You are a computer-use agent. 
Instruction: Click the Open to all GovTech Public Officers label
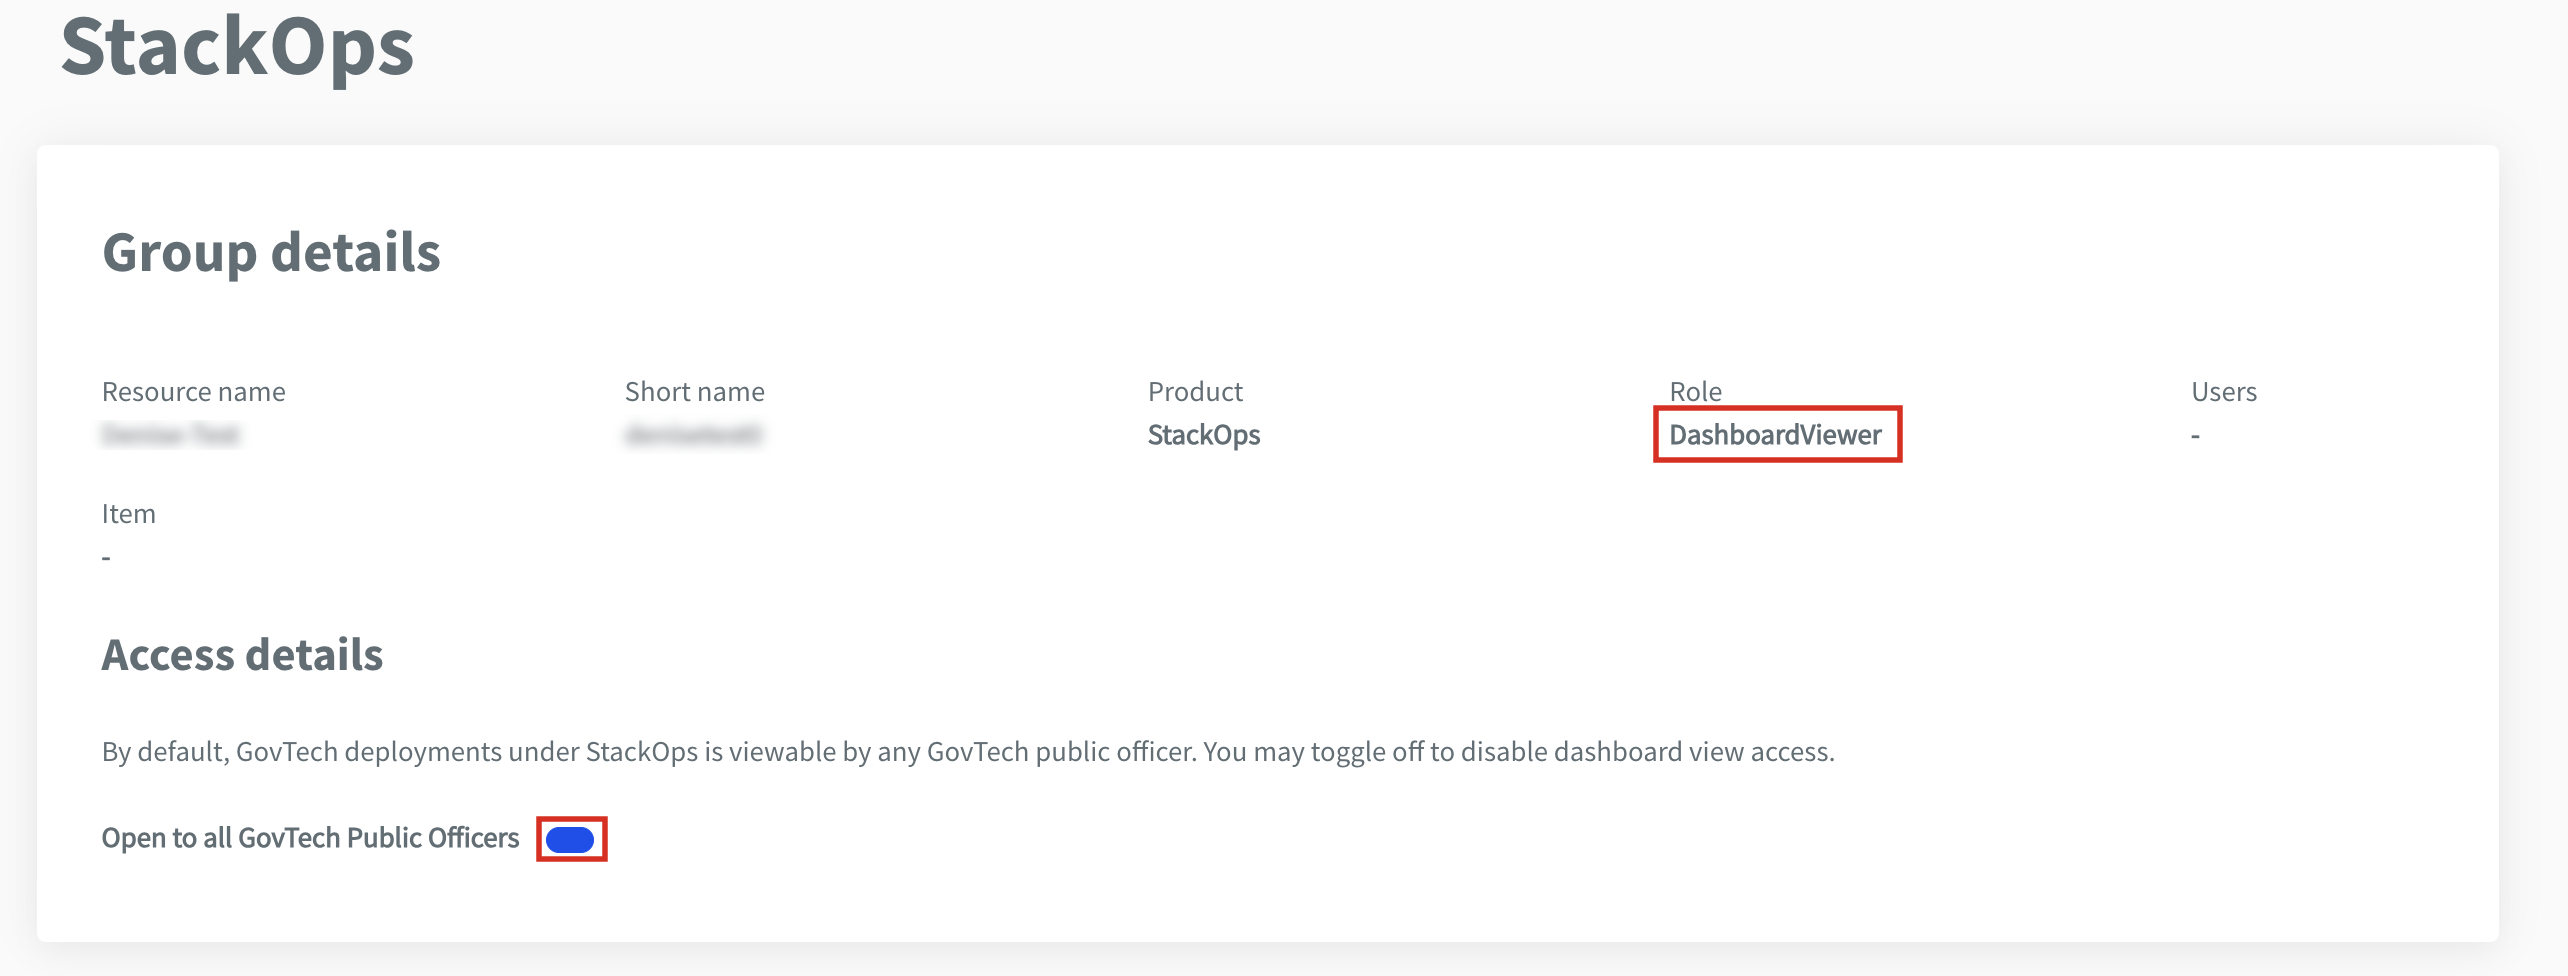tap(310, 838)
